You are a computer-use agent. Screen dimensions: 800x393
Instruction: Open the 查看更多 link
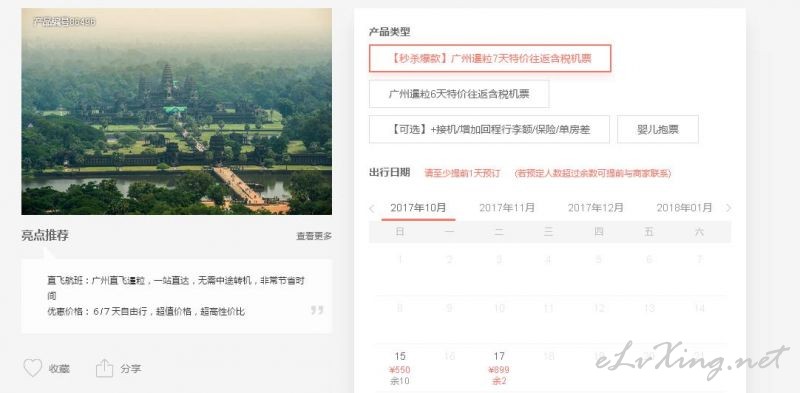314,236
